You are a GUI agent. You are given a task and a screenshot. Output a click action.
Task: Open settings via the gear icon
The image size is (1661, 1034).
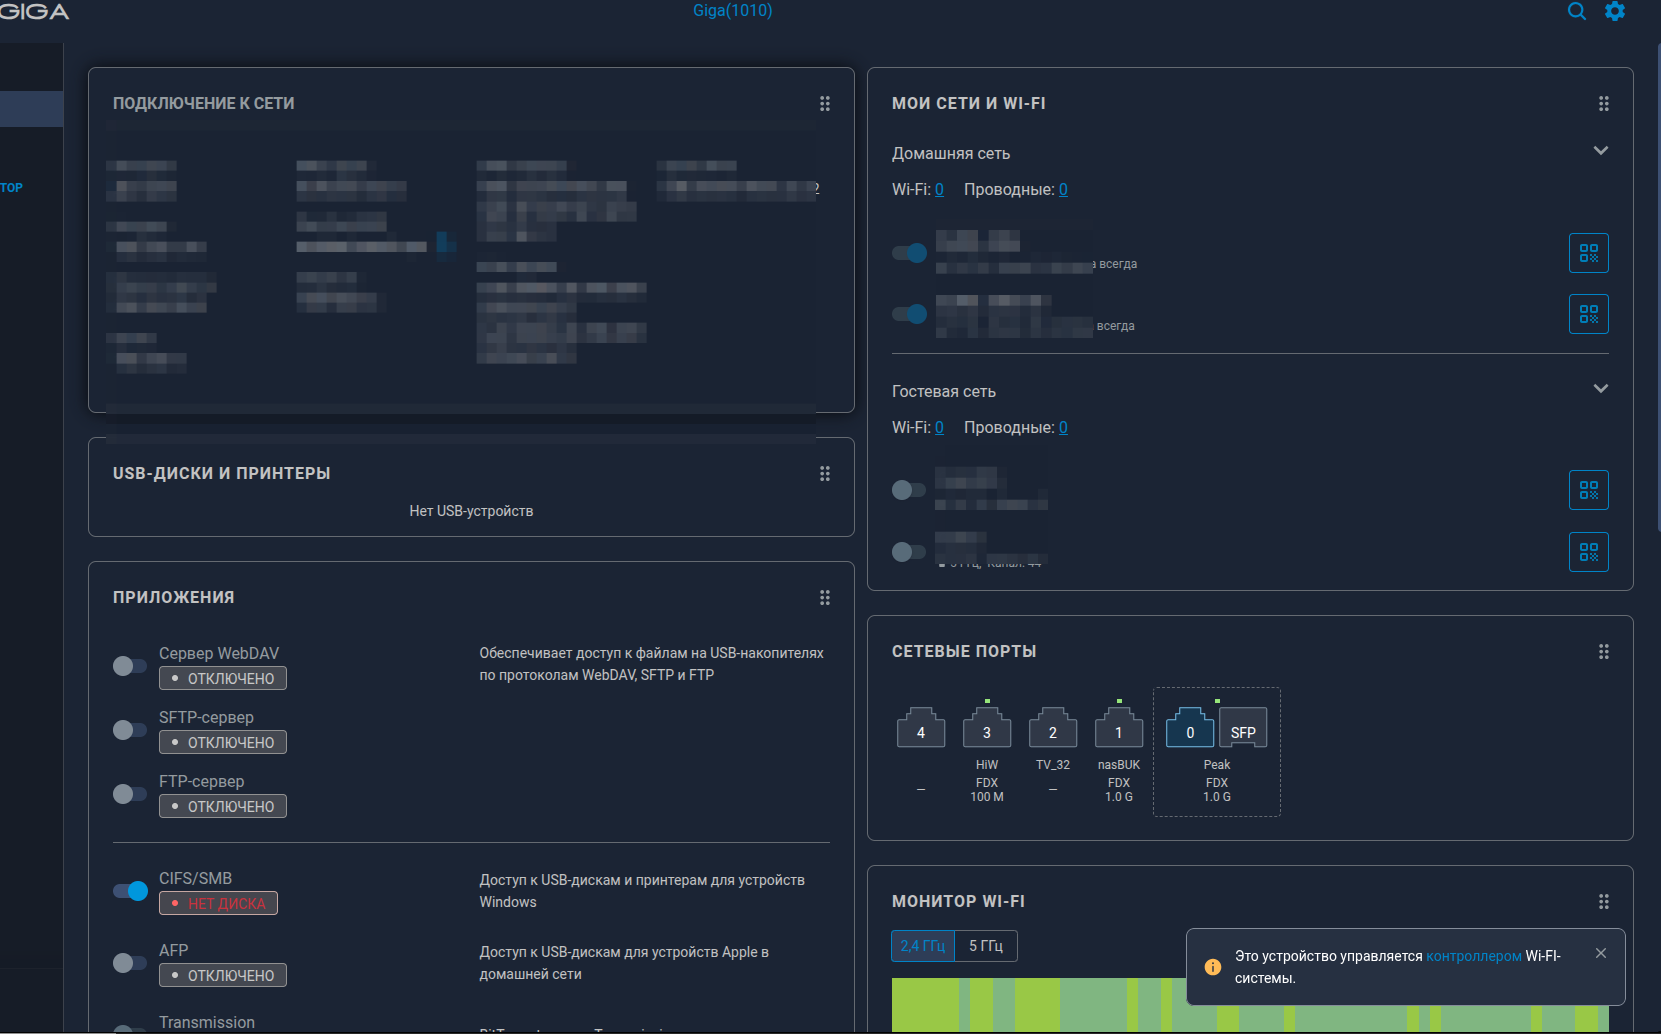pos(1615,12)
